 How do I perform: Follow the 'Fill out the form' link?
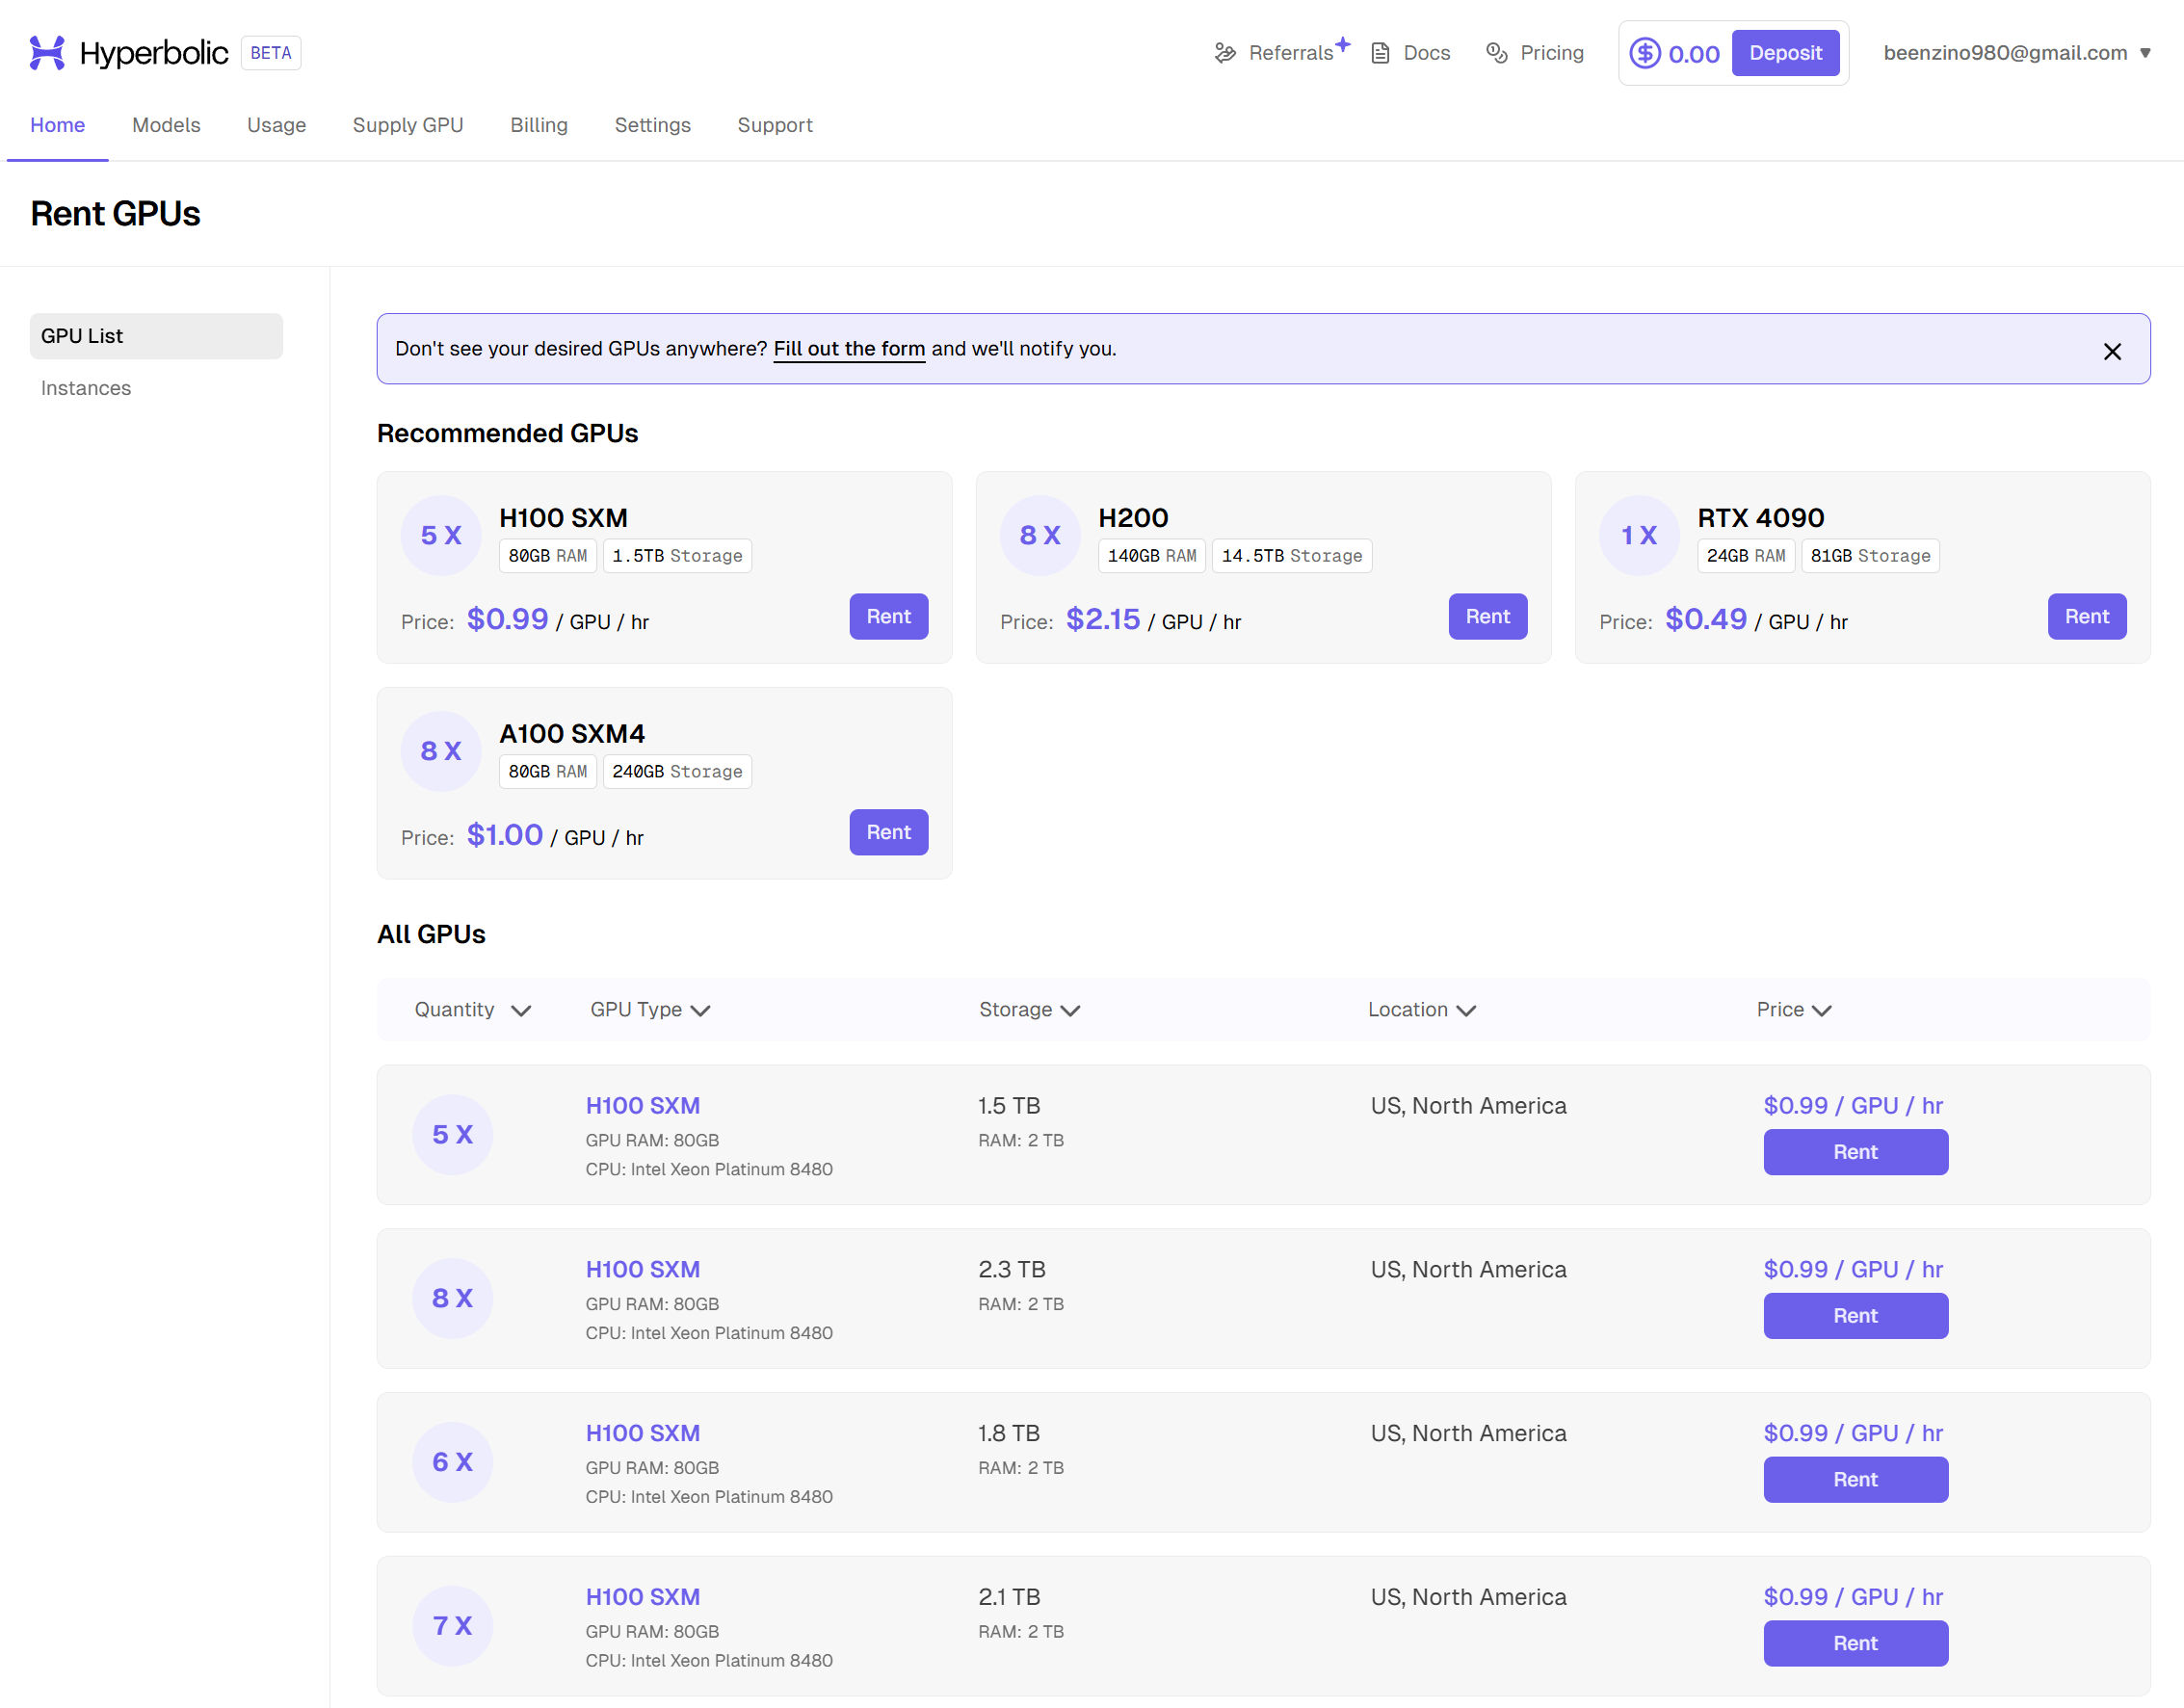coord(849,349)
